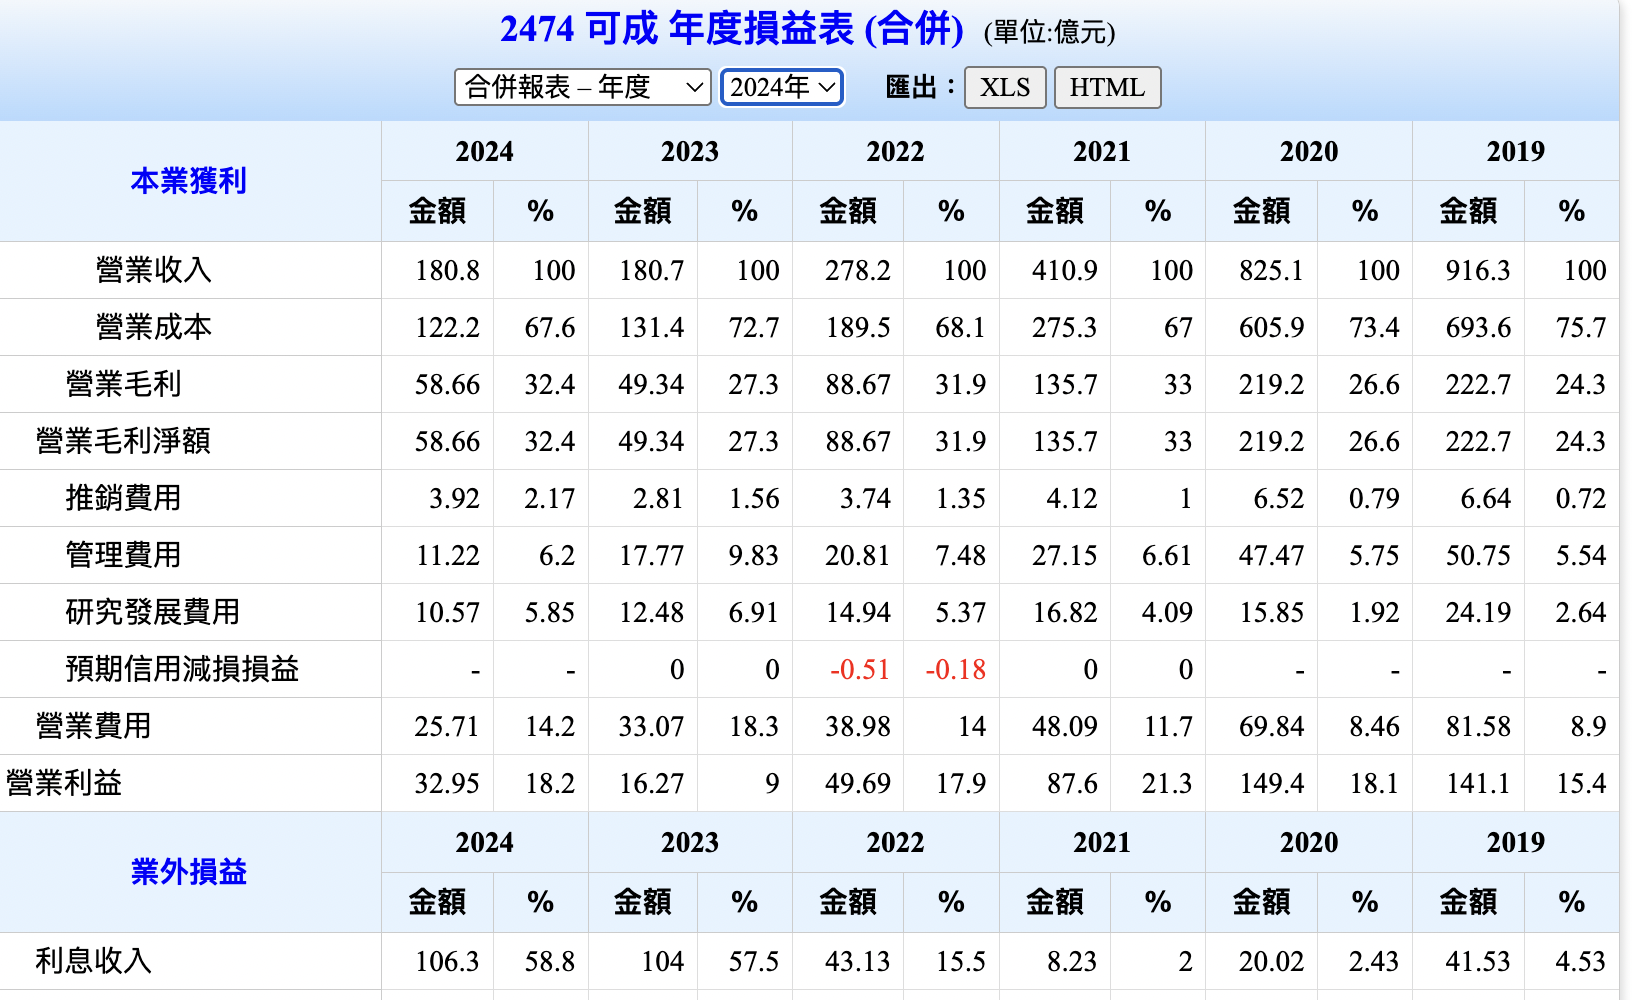Click the page title 2474 可成 年度損益表

(x=731, y=29)
